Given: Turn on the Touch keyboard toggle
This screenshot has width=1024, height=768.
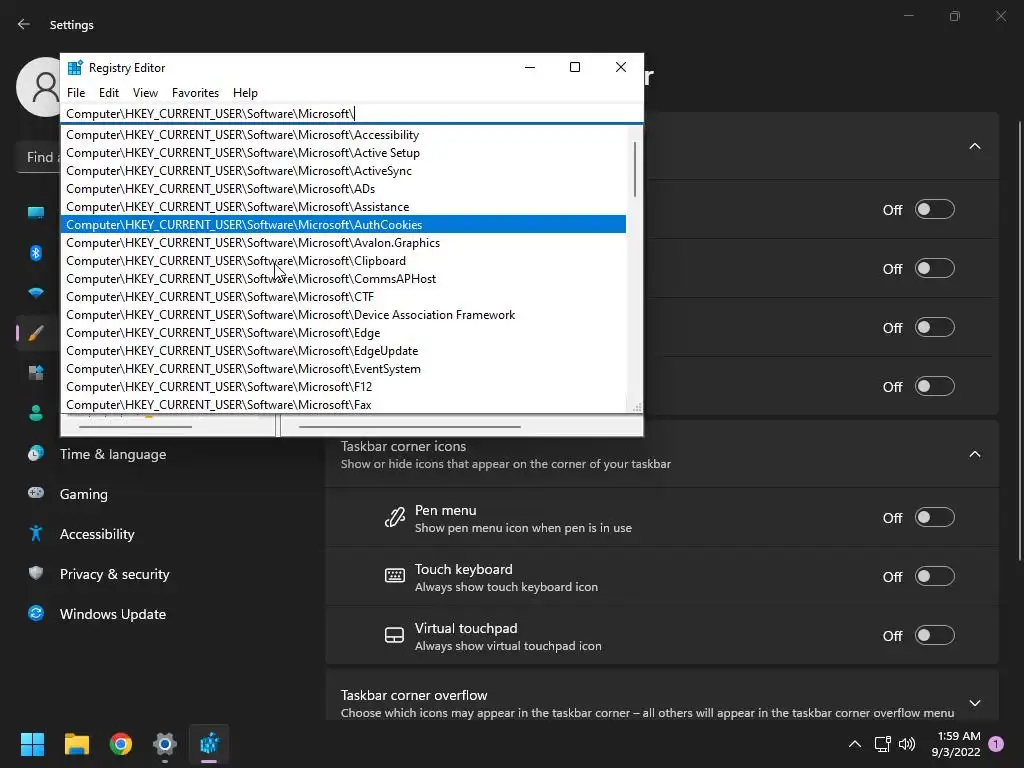Looking at the screenshot, I should click(935, 577).
